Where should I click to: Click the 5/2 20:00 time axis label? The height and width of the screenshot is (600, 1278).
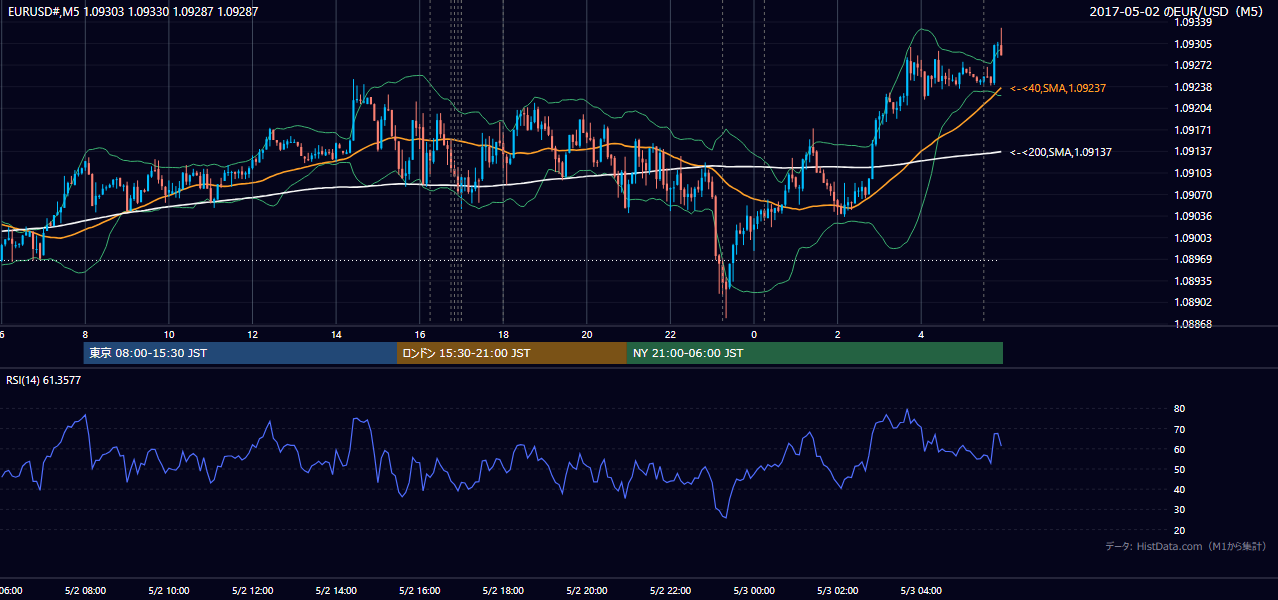click(x=586, y=591)
